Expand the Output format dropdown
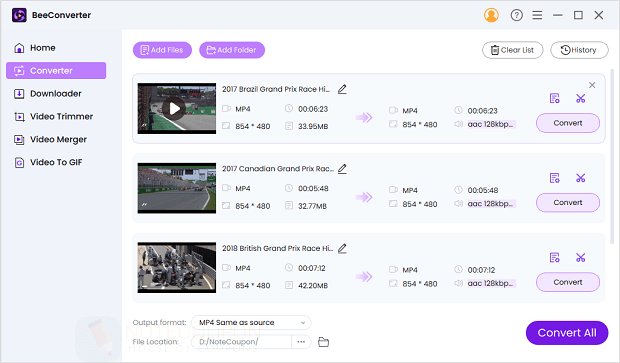 pos(251,323)
